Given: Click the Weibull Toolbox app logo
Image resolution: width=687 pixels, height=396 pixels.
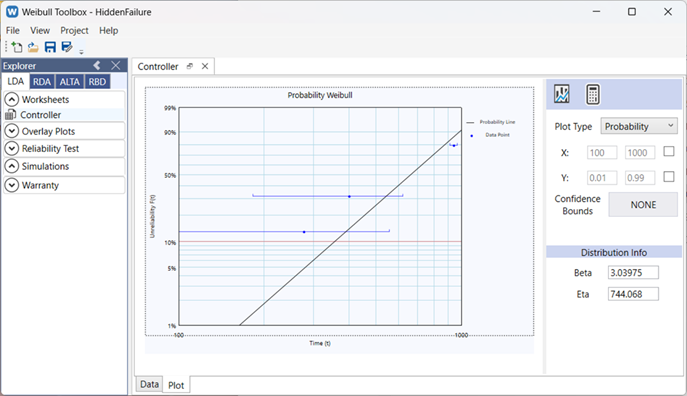Looking at the screenshot, I should click(12, 12).
